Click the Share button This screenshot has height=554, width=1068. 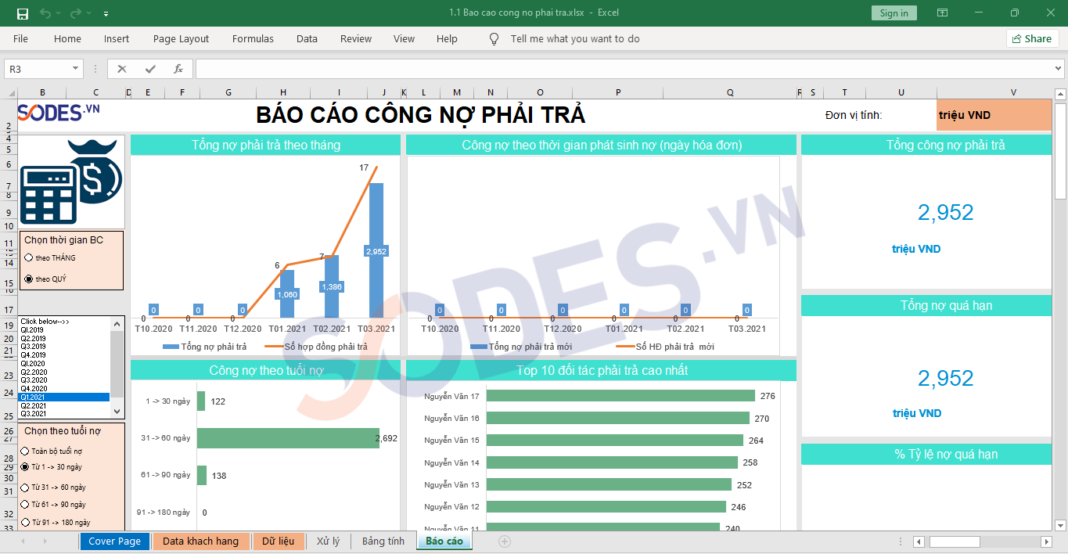[1031, 39]
